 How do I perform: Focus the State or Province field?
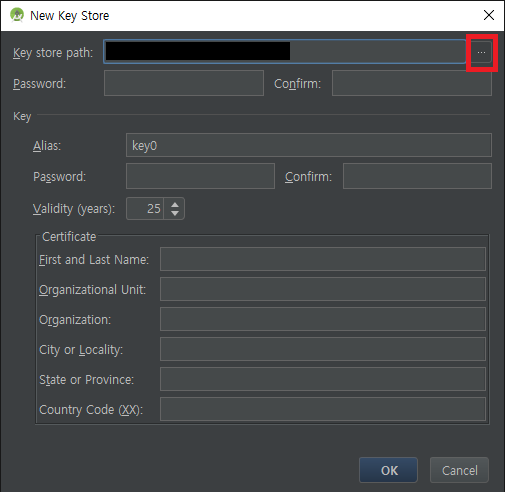tap(323, 379)
